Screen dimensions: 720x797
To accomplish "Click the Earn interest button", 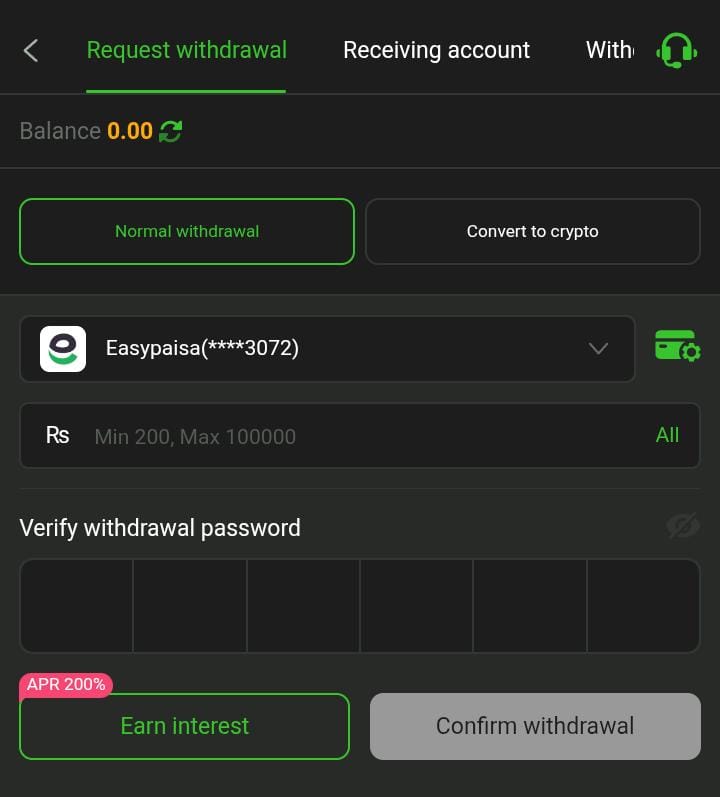I will [x=185, y=726].
